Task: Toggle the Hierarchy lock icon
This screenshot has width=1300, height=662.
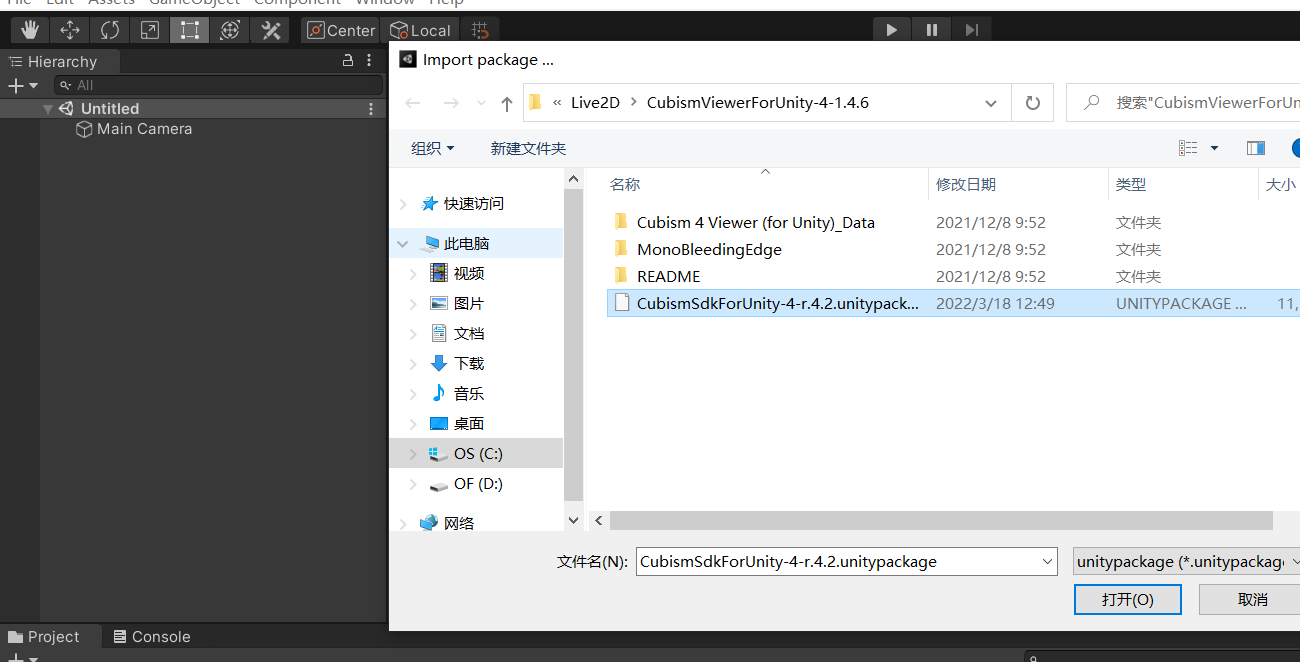Action: coord(348,61)
